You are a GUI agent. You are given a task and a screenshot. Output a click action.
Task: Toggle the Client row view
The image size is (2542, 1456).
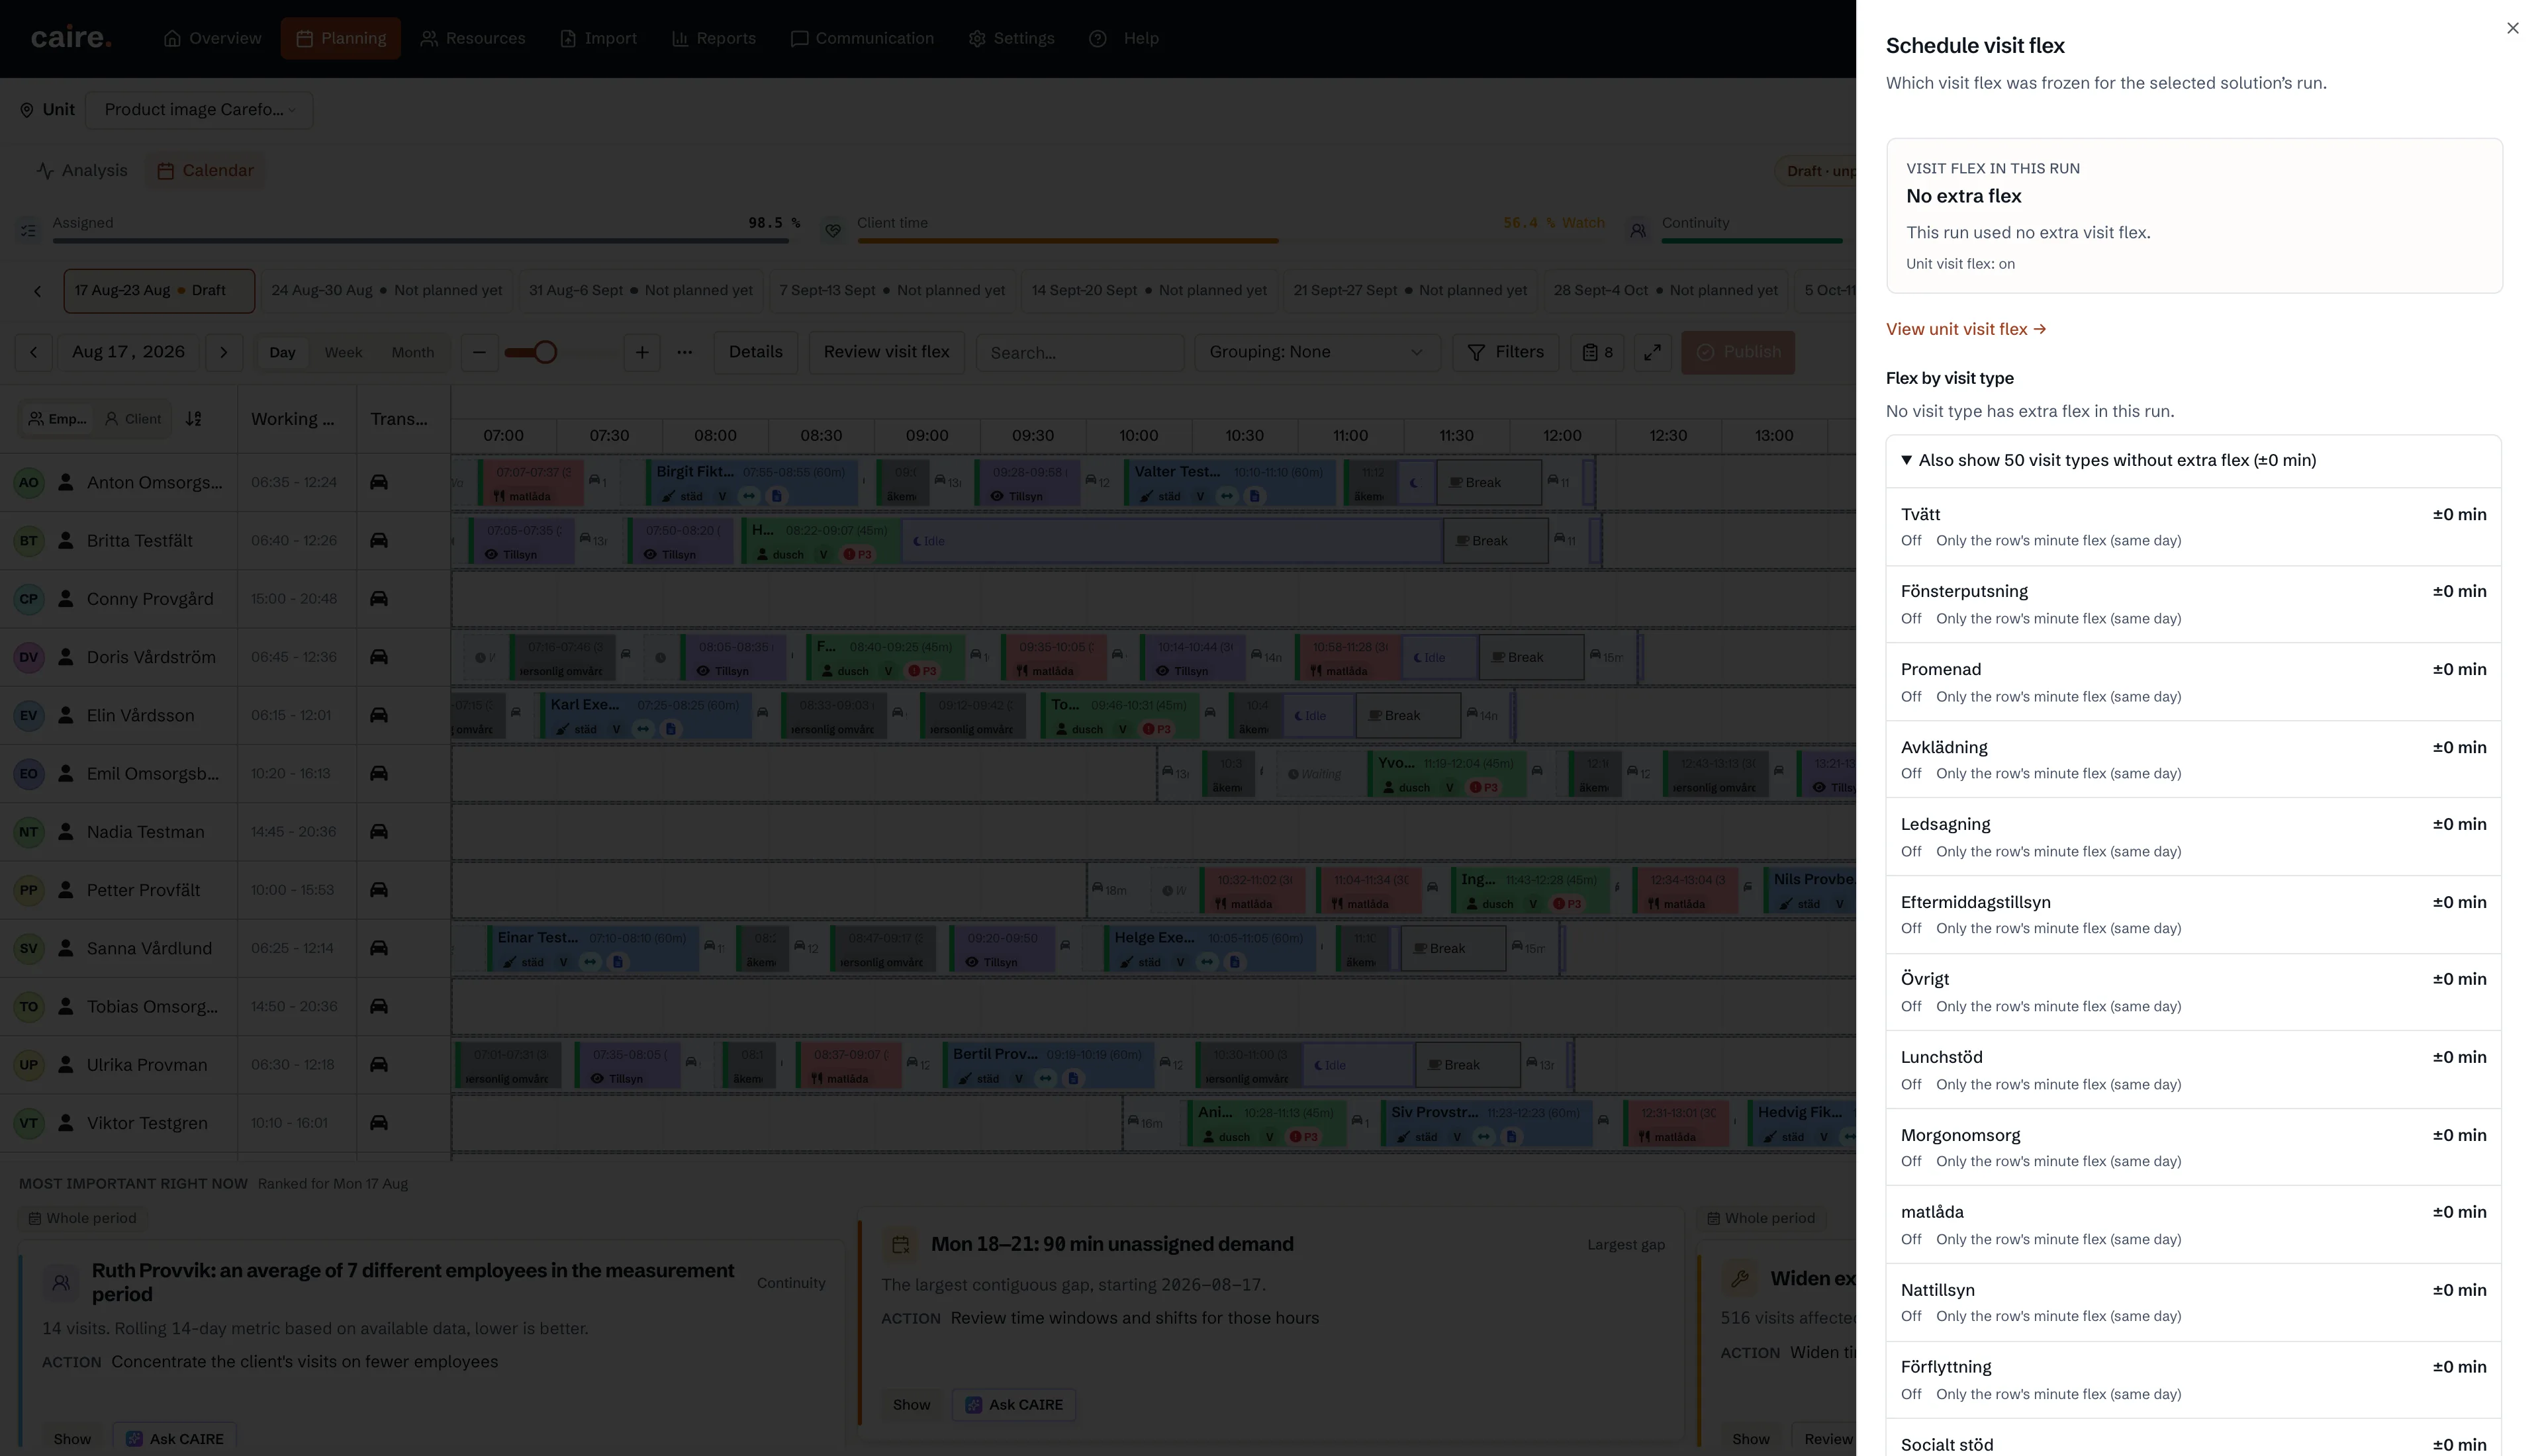[133, 419]
